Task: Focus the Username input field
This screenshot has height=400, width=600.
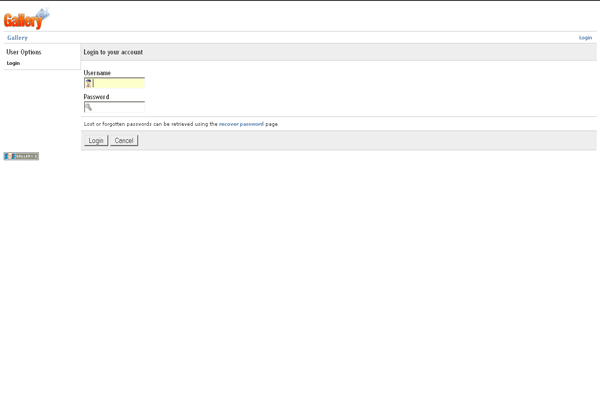Action: pyautogui.click(x=114, y=83)
